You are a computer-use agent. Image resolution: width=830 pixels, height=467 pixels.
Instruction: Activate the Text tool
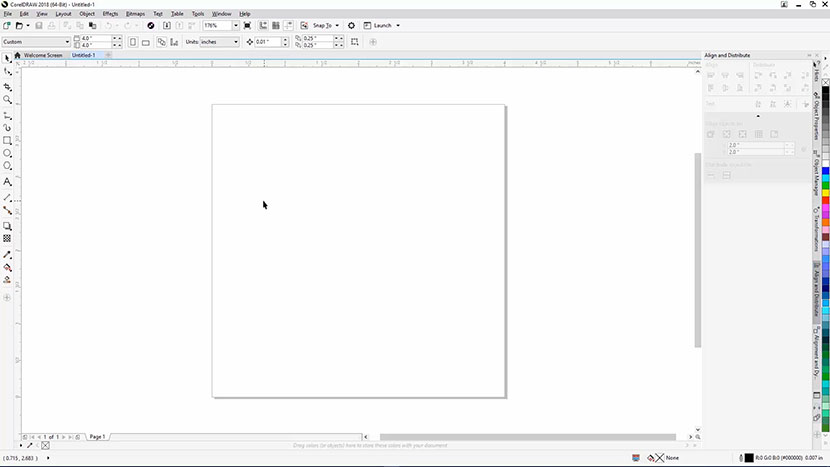pos(7,182)
